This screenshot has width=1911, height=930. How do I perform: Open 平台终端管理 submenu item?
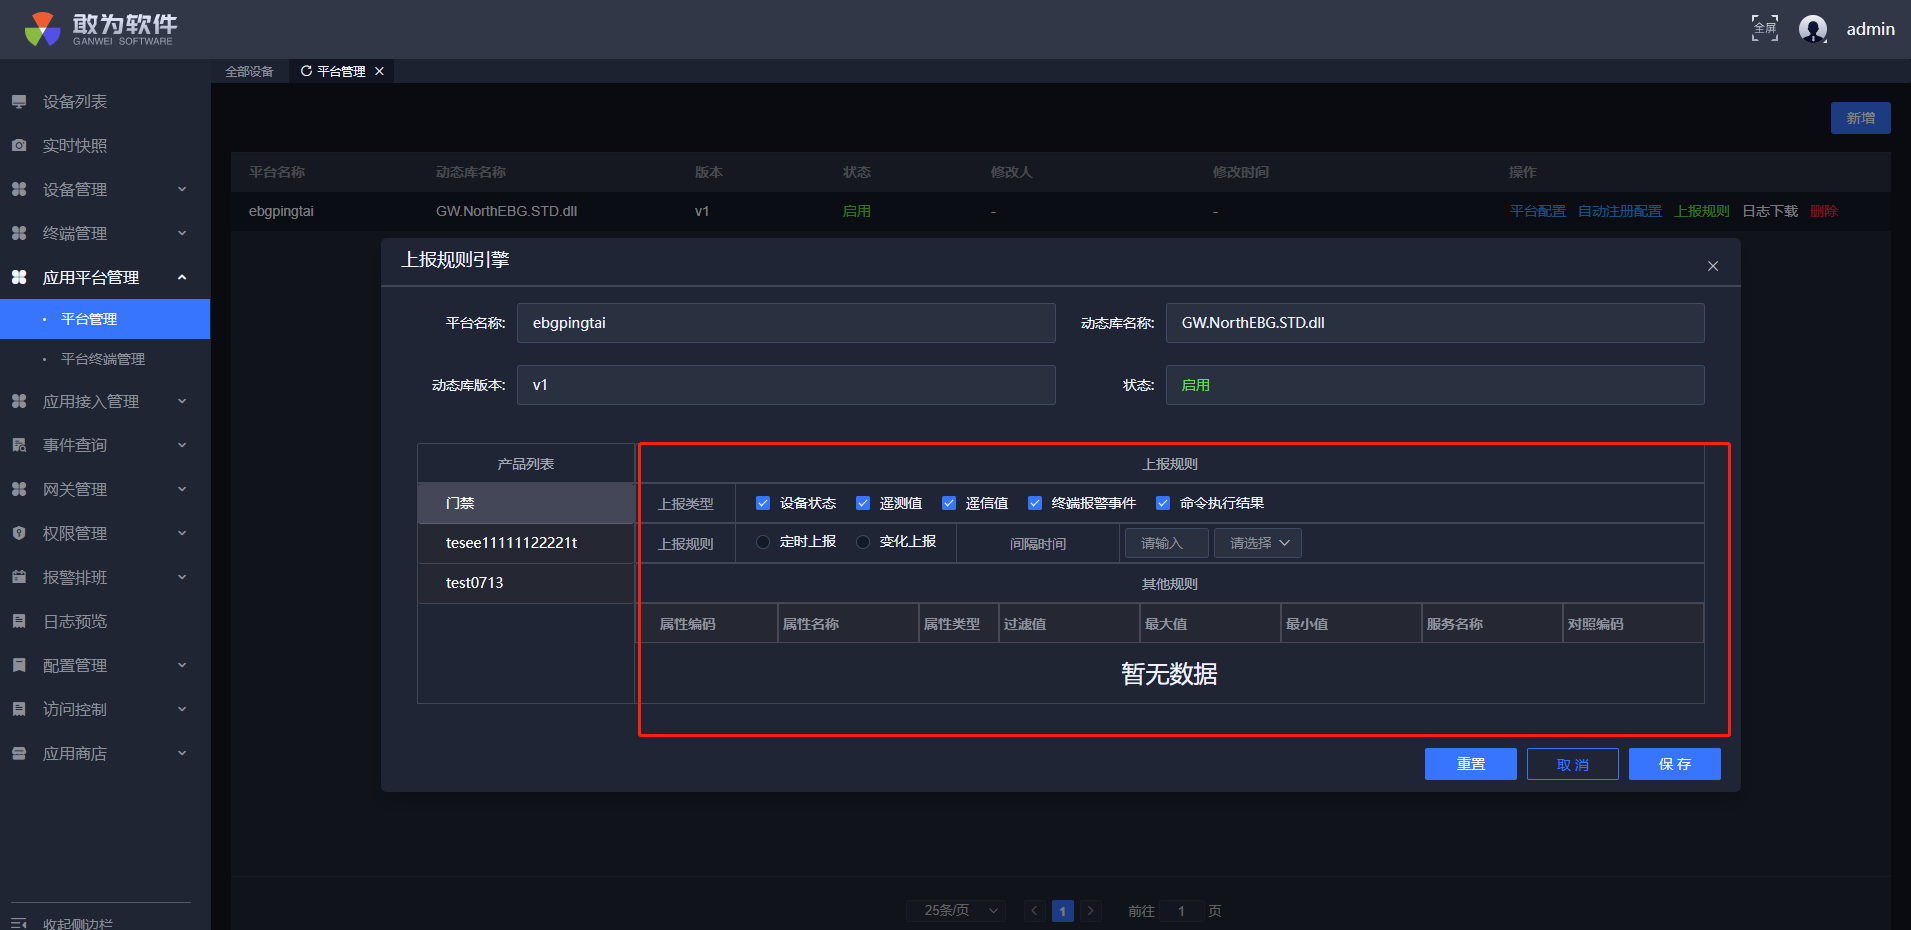[103, 359]
